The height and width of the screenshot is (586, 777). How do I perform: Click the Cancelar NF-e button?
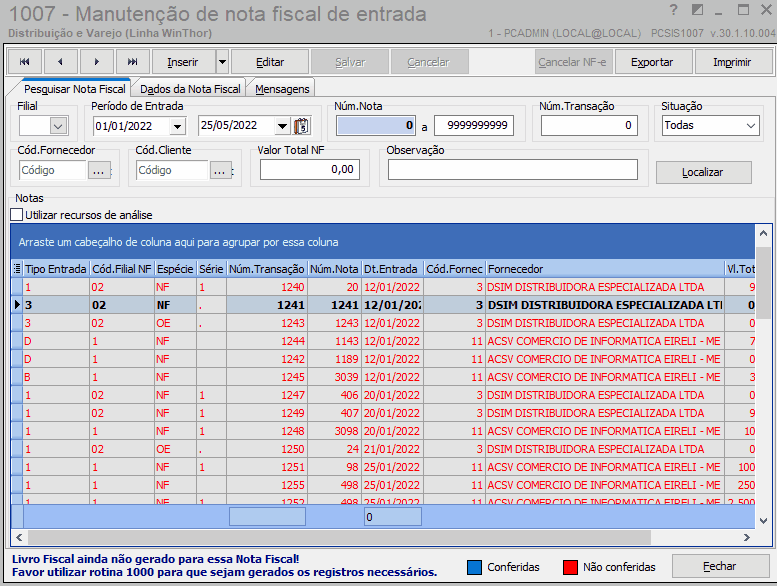573,62
